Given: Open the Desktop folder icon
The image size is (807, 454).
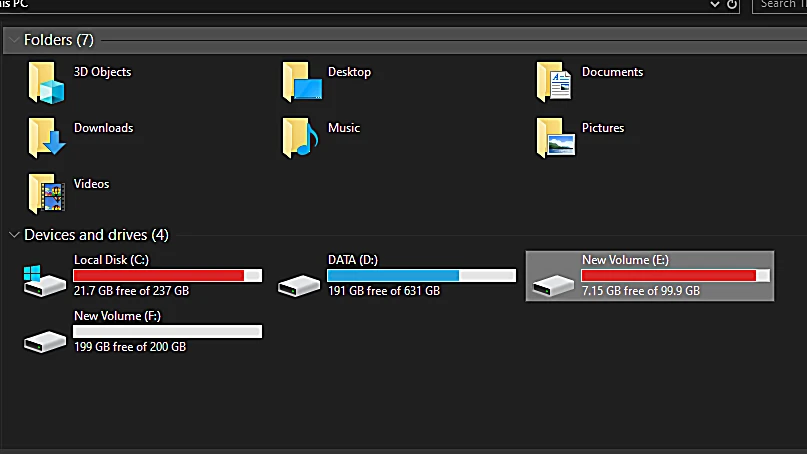Looking at the screenshot, I should [x=301, y=82].
